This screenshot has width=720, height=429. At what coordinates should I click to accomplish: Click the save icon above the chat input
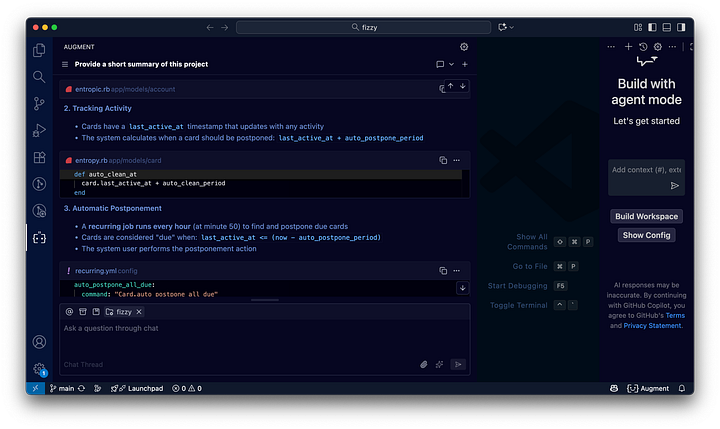coord(96,312)
